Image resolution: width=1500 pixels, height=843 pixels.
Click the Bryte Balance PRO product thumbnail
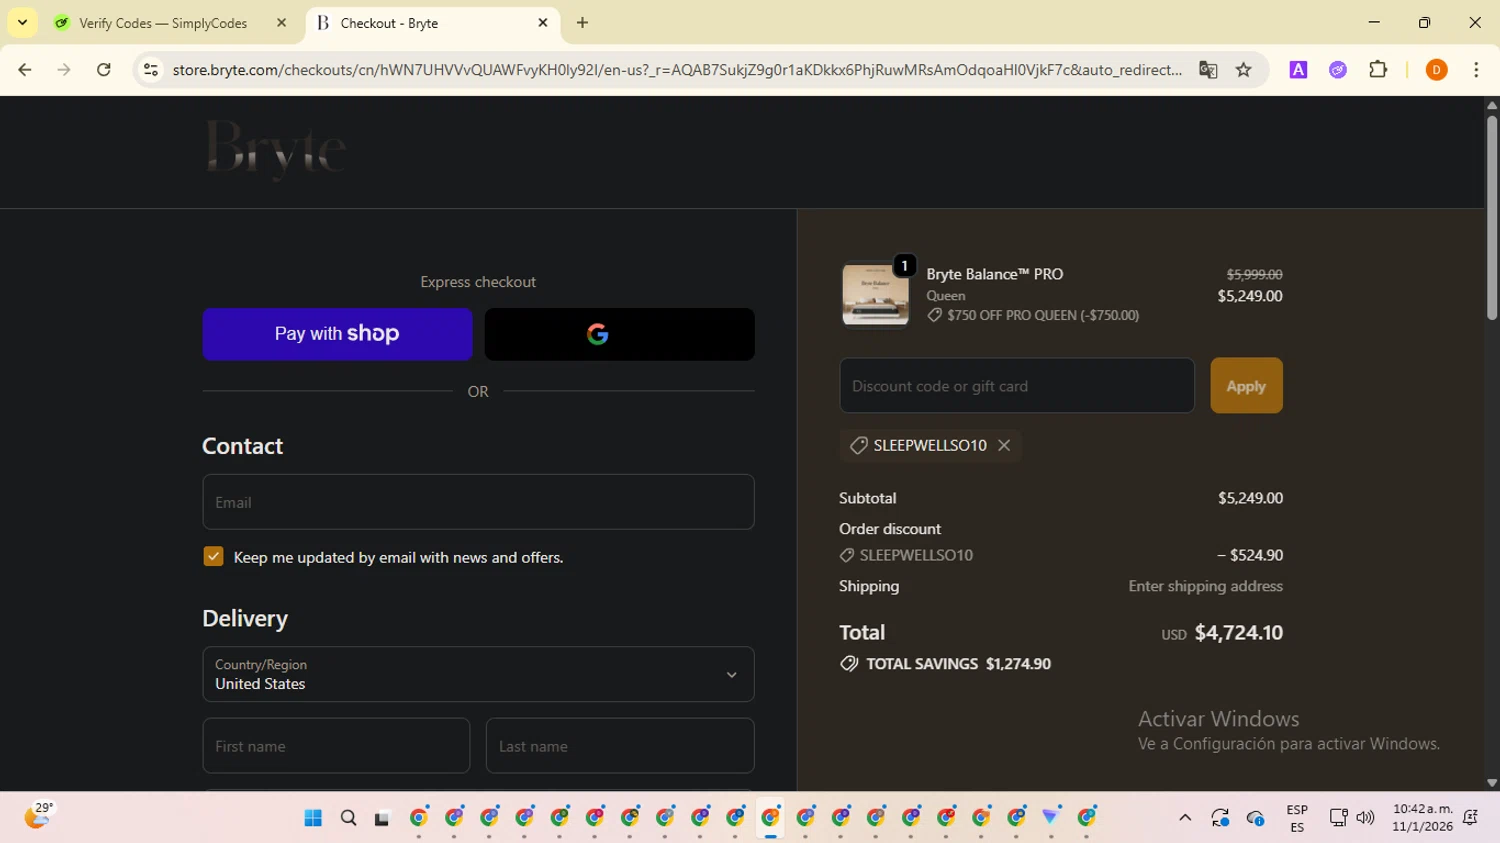point(875,294)
